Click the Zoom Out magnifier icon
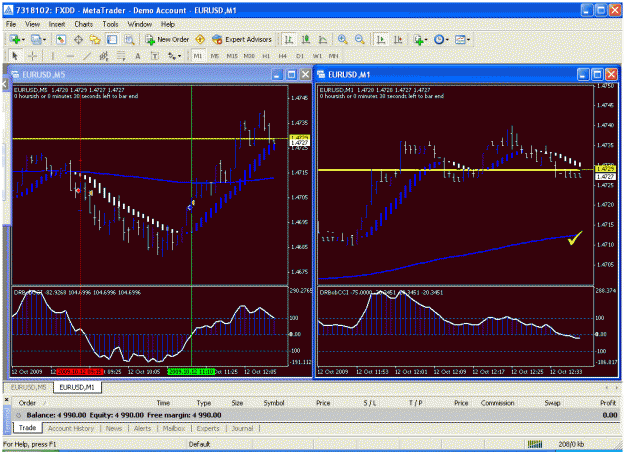The image size is (625, 452). [x=360, y=39]
